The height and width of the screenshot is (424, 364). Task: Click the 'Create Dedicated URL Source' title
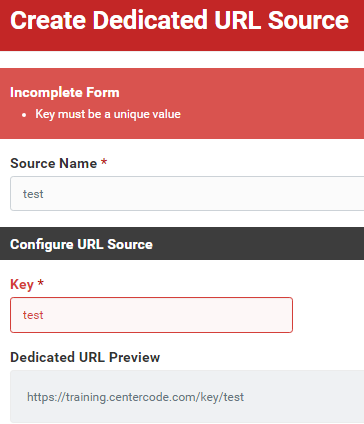(x=179, y=20)
